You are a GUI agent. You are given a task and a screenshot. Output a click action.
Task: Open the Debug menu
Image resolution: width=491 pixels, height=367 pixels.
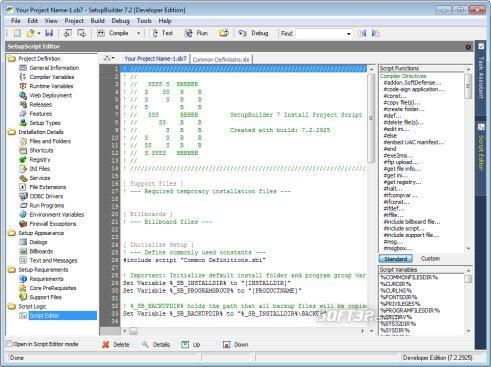(120, 21)
